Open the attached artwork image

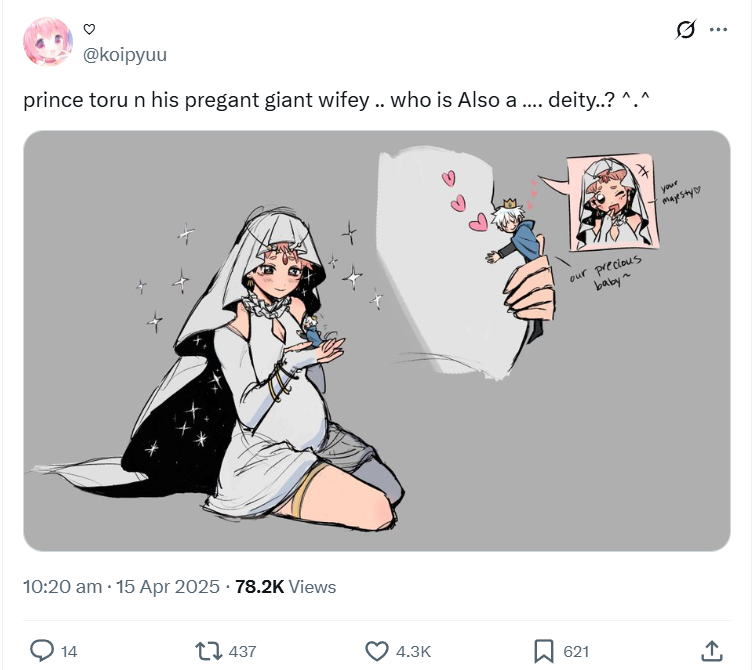click(x=377, y=341)
